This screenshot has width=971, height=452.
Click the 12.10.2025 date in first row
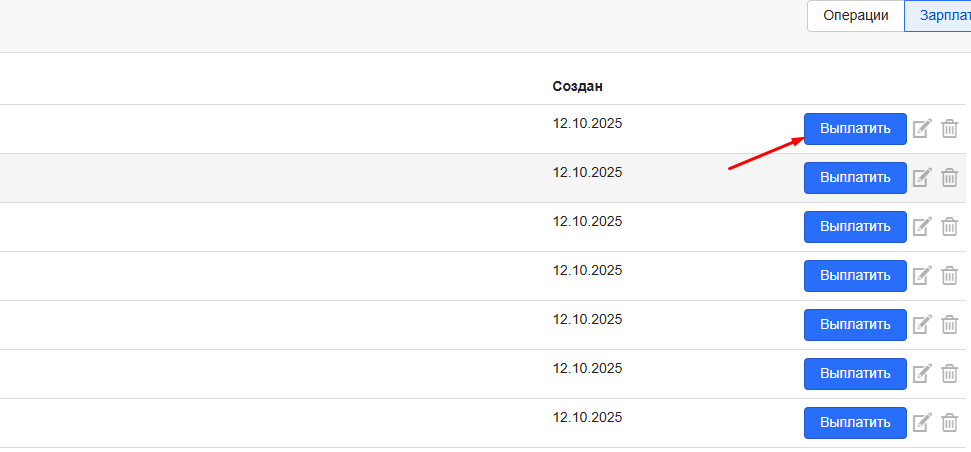pyautogui.click(x=587, y=123)
